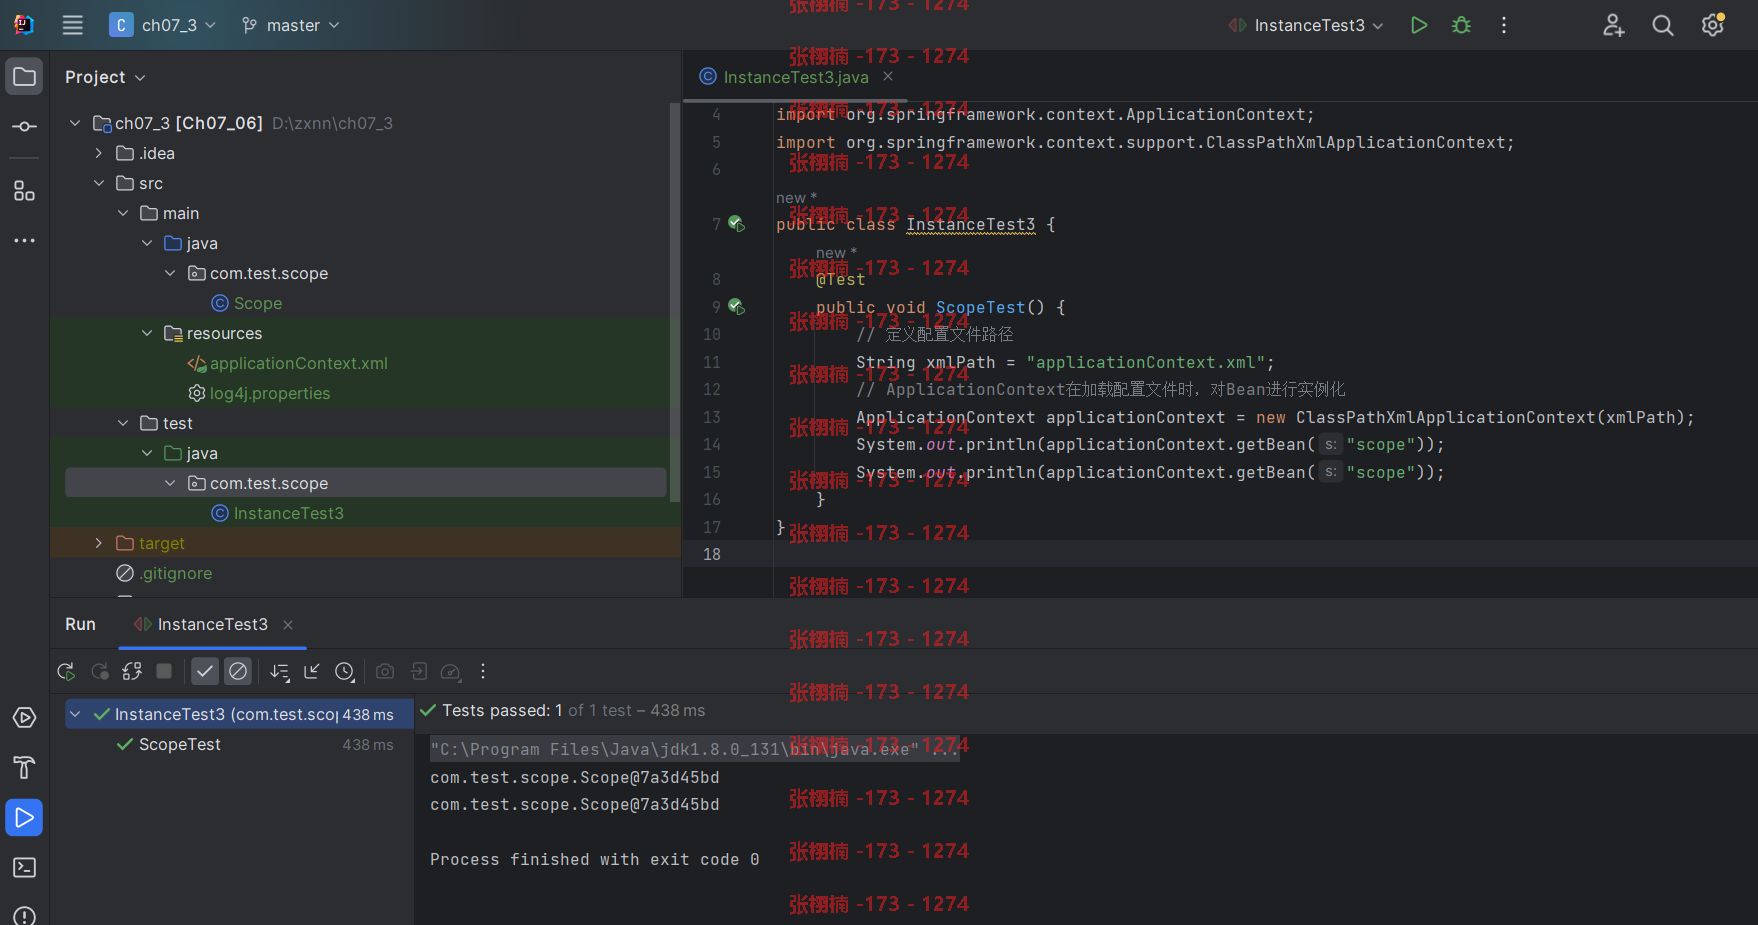The width and height of the screenshot is (1758, 925).
Task: Select the Run panel title
Action: (80, 624)
